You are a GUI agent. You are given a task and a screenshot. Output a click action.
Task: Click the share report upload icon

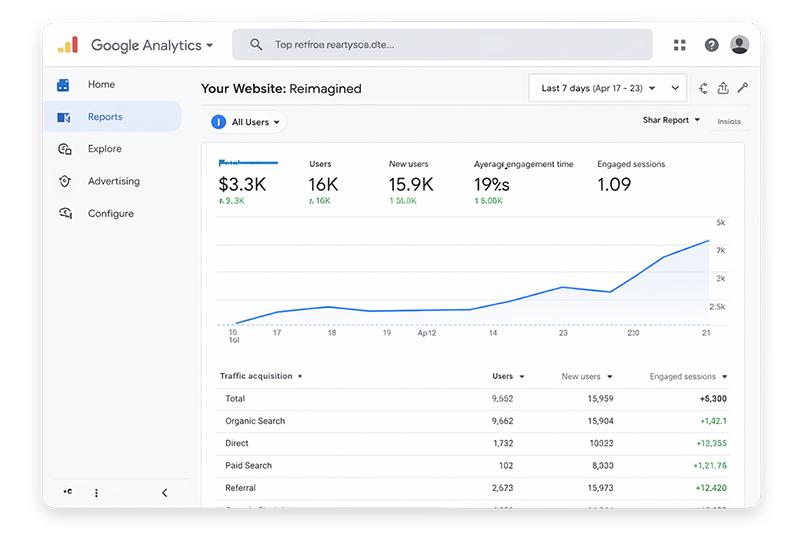tap(723, 88)
